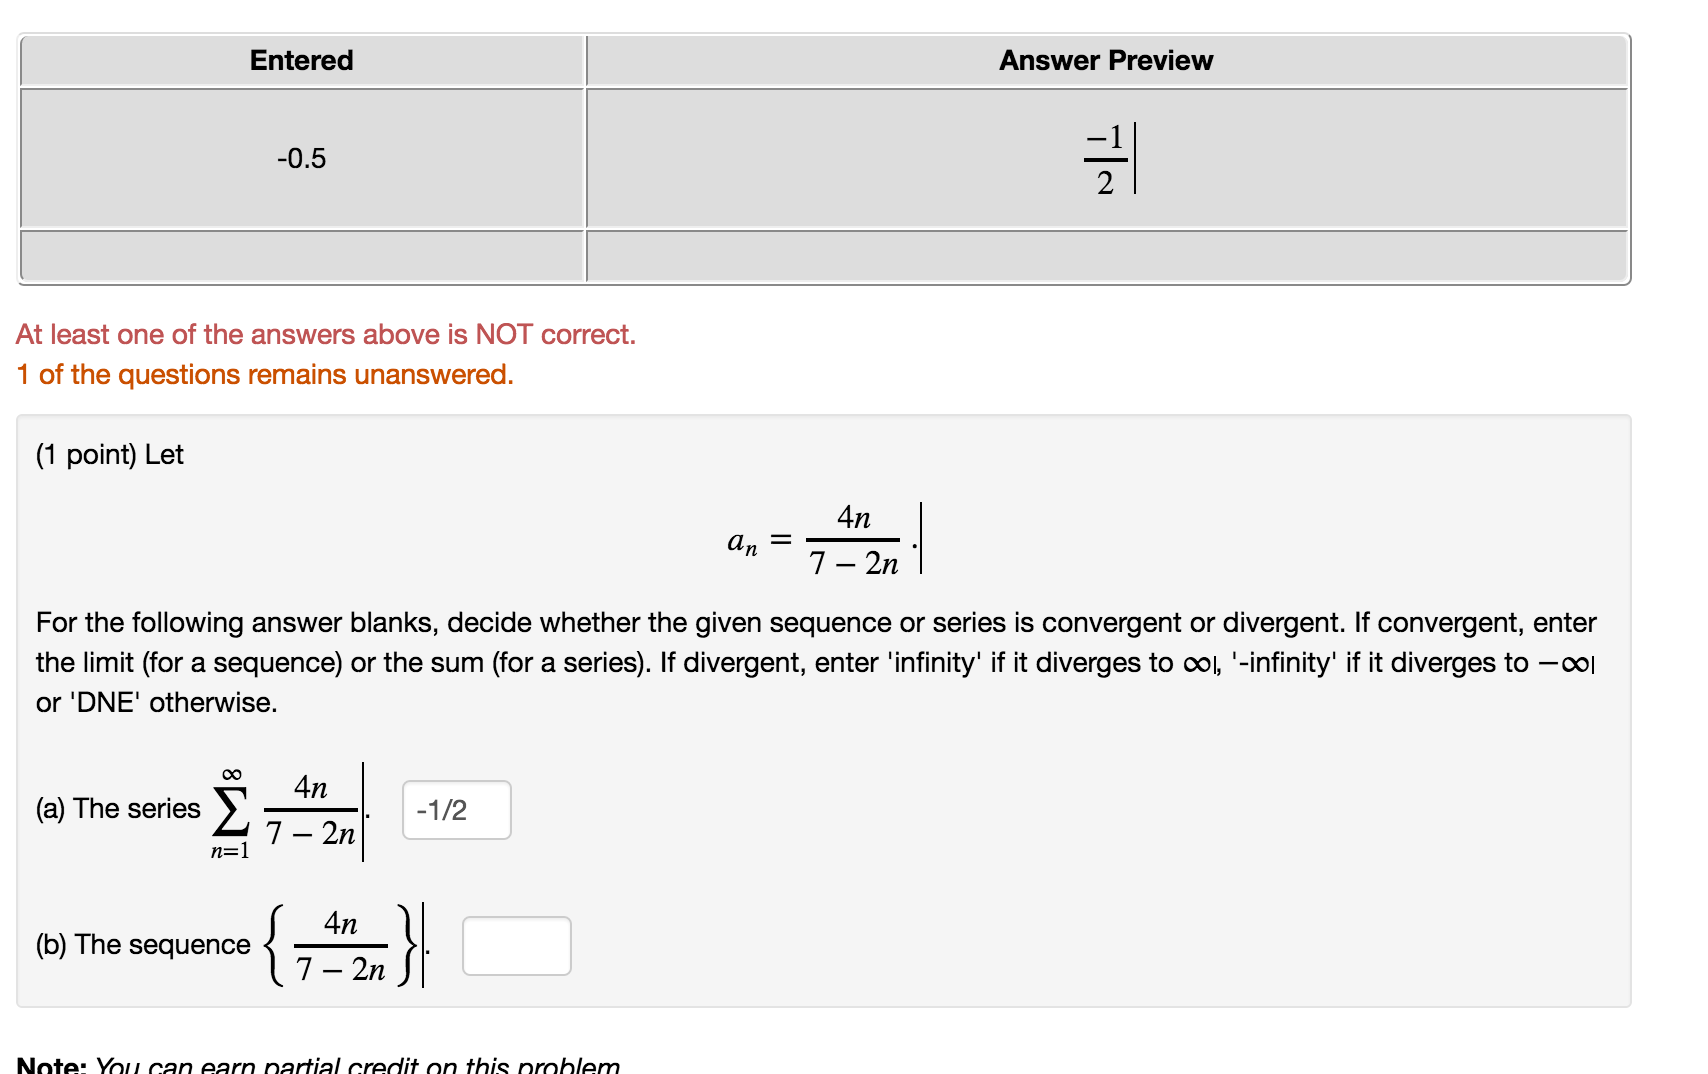1708x1074 pixels.
Task: Click the summation expression in part (a)
Action: coord(285,811)
